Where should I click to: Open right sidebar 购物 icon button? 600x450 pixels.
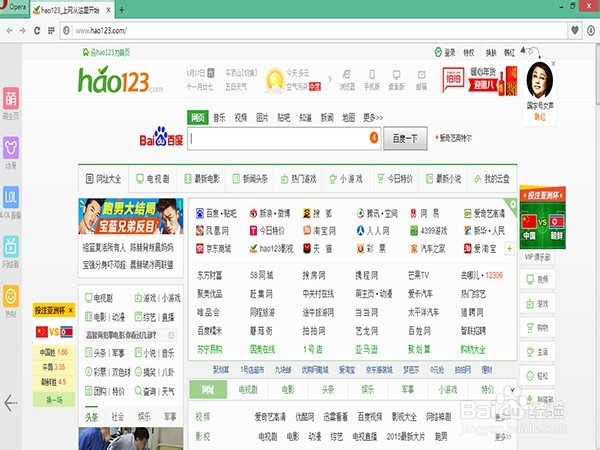click(x=537, y=328)
